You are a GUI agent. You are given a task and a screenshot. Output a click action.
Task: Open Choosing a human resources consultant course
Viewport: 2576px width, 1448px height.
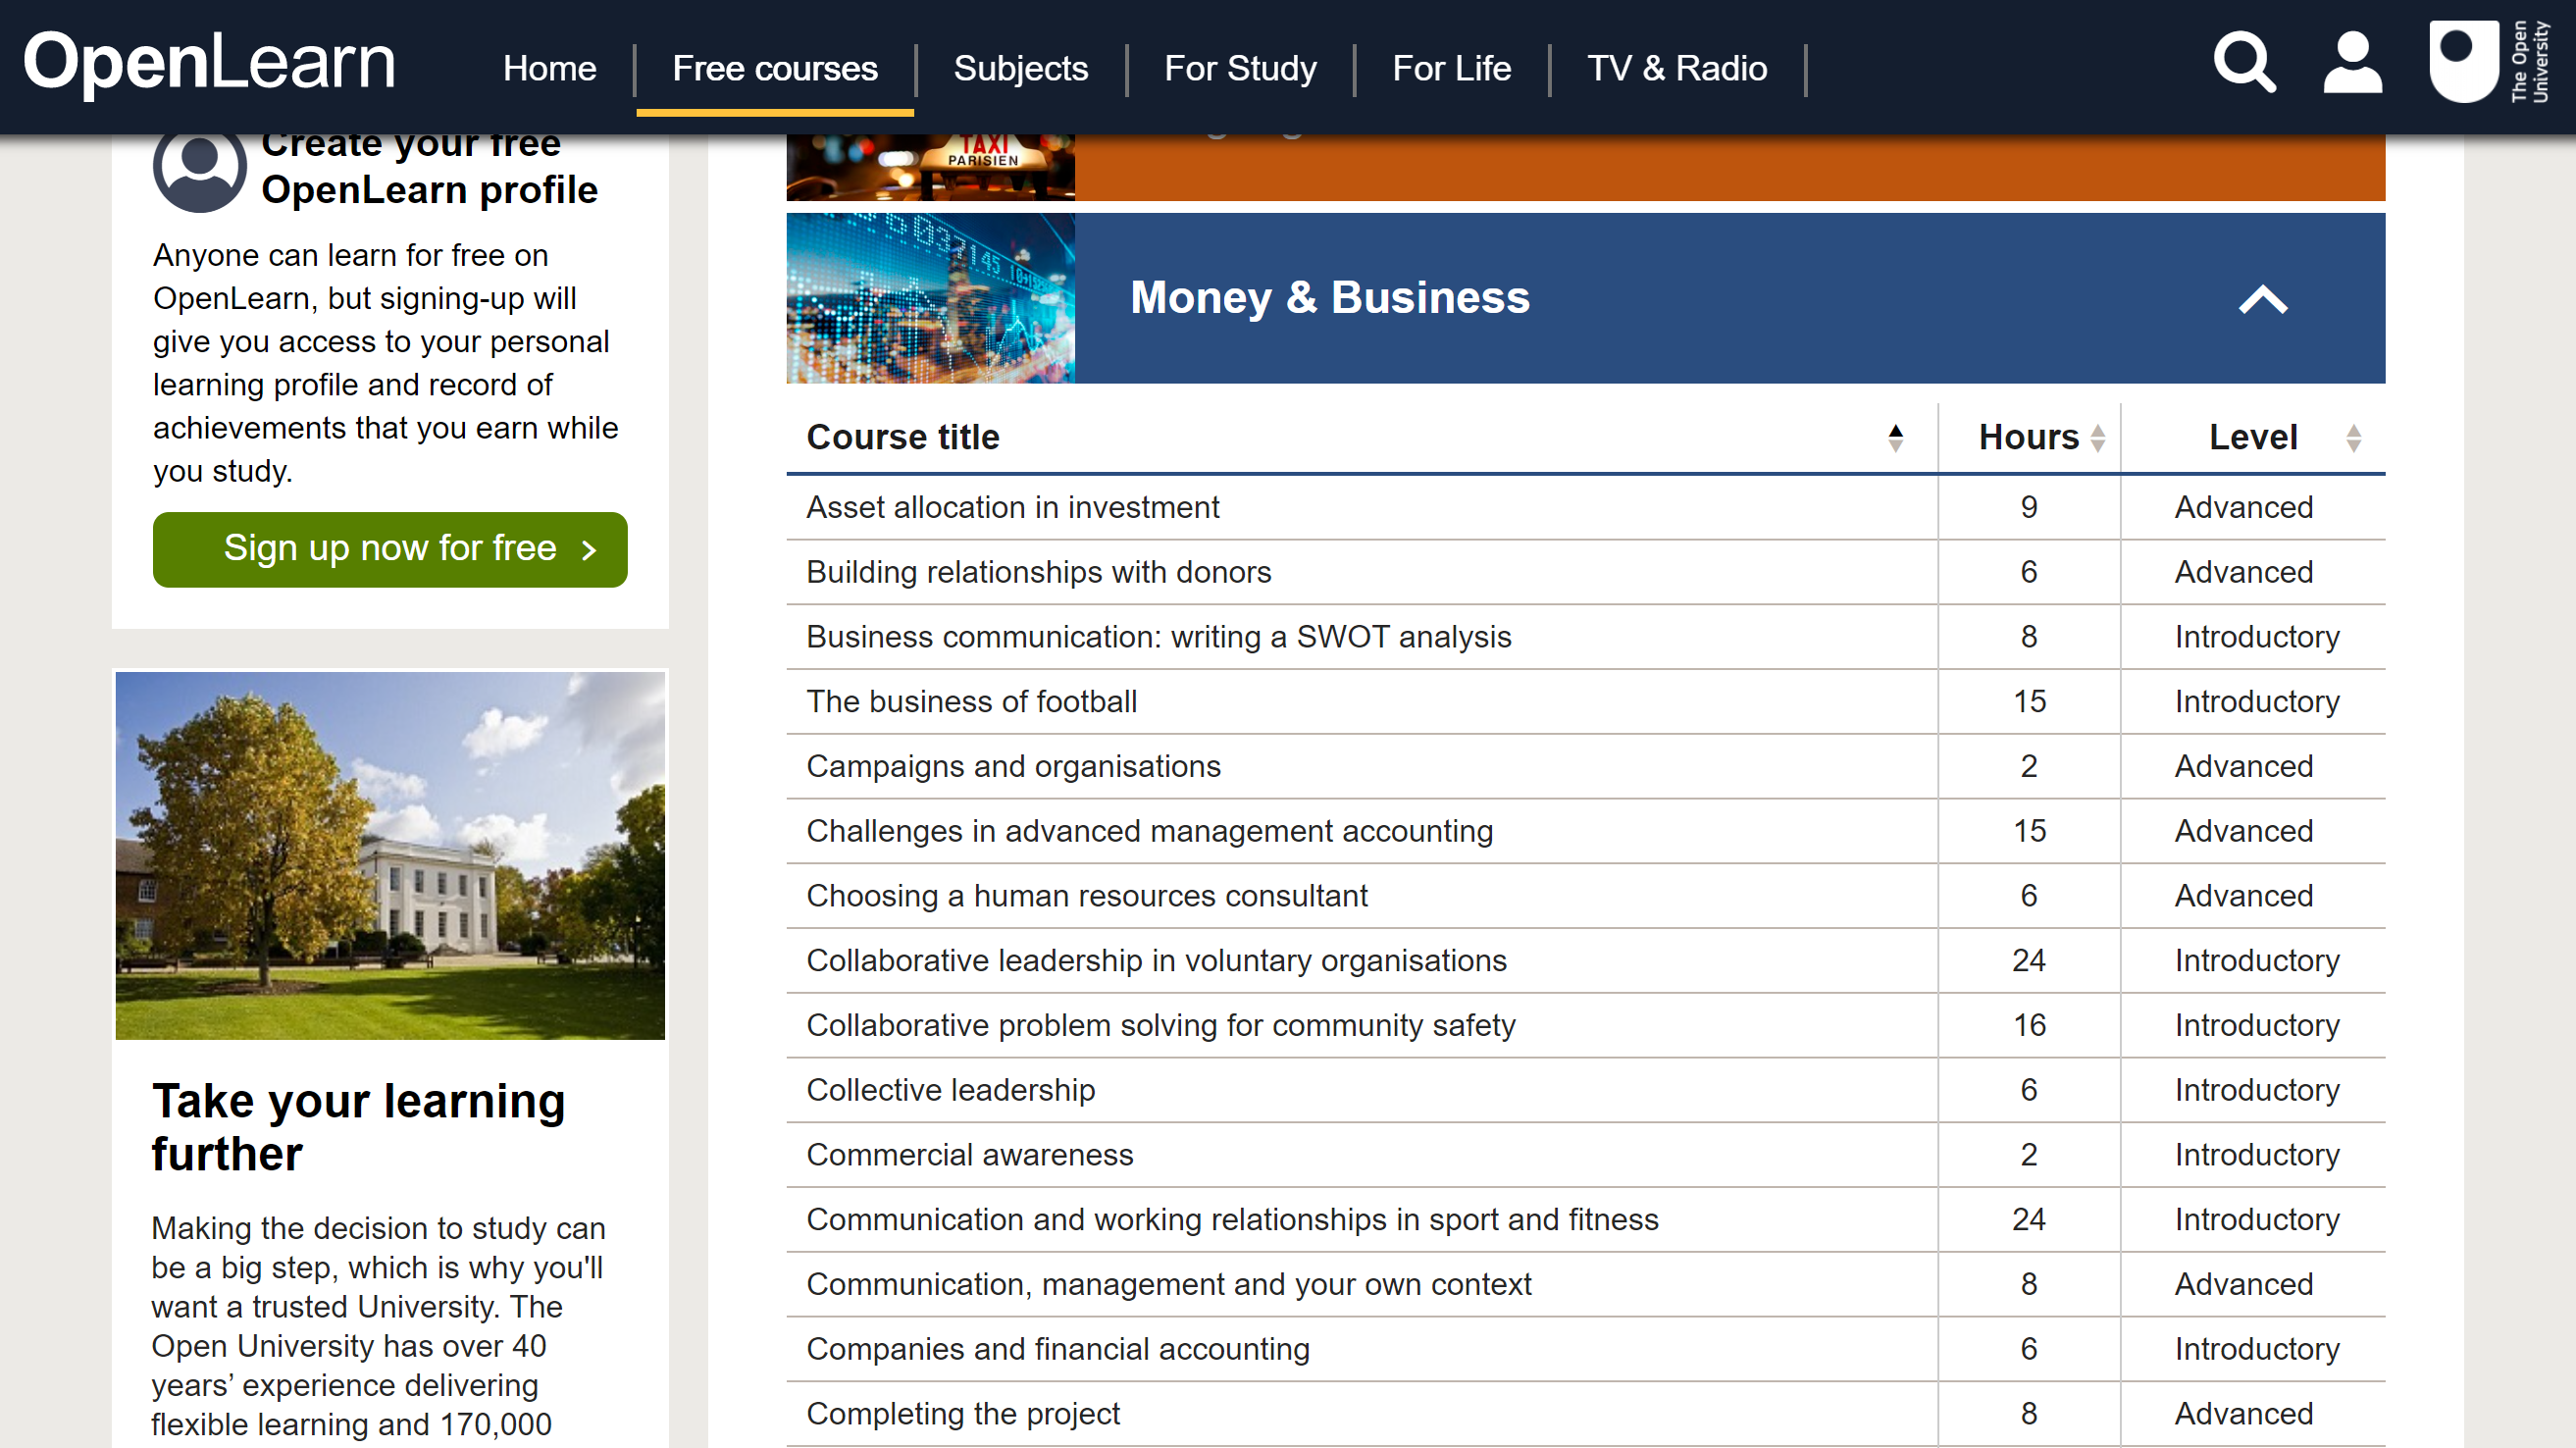1087,896
